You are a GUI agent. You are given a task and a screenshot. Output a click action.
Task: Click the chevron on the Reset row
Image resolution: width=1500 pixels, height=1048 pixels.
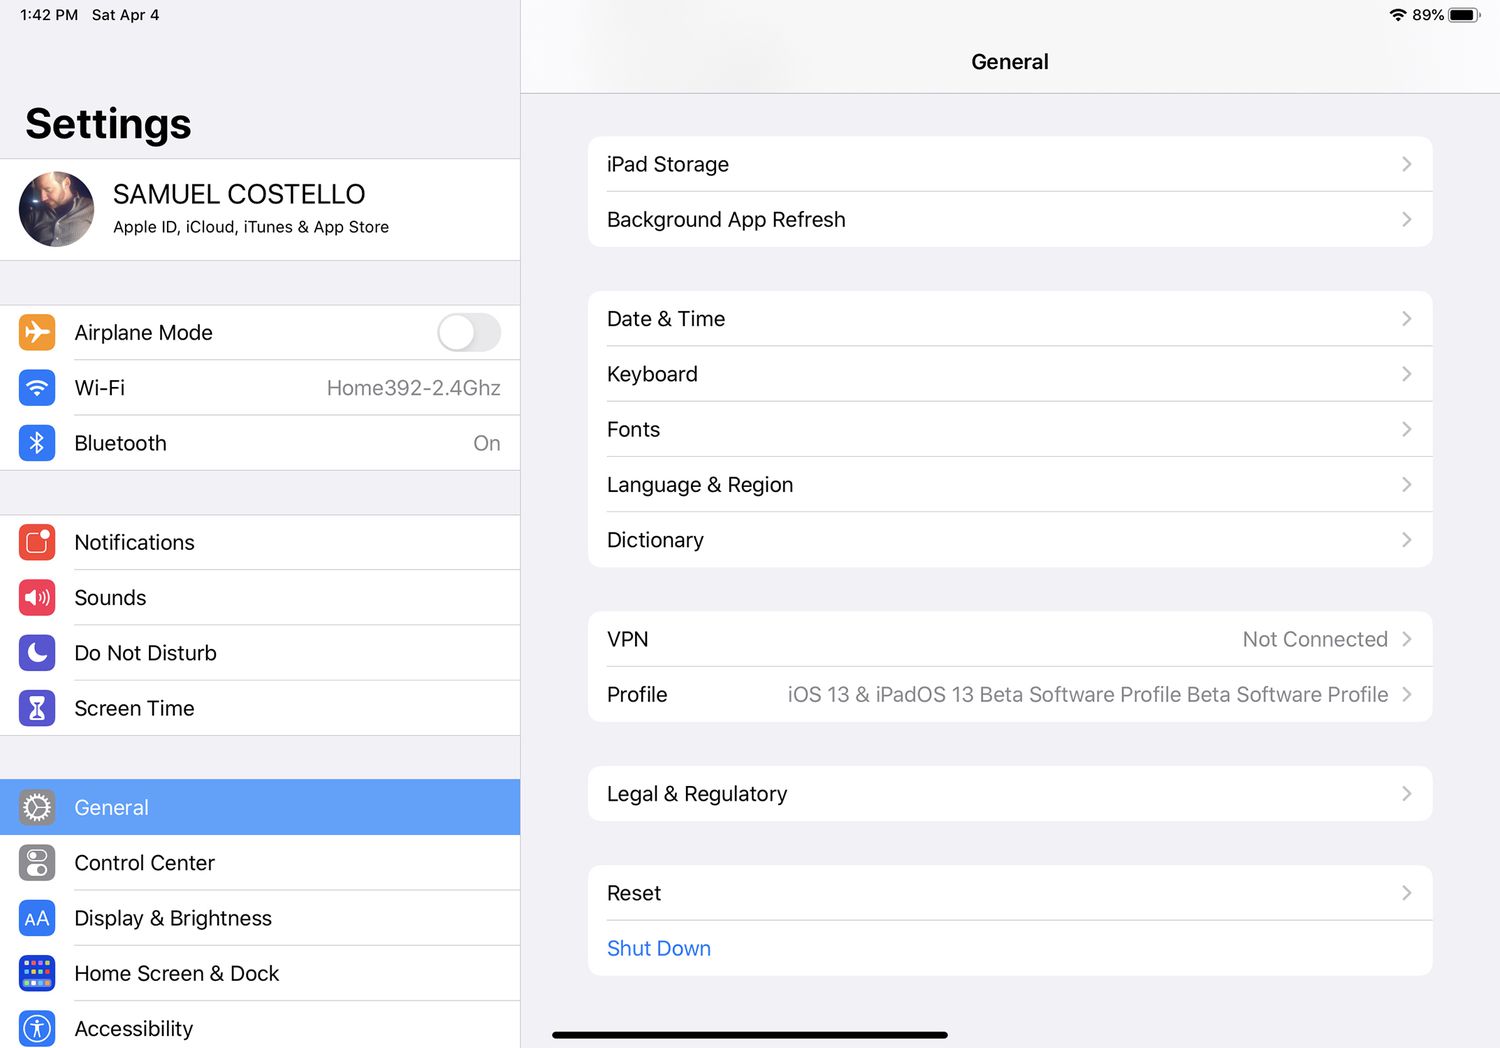[x=1406, y=893]
